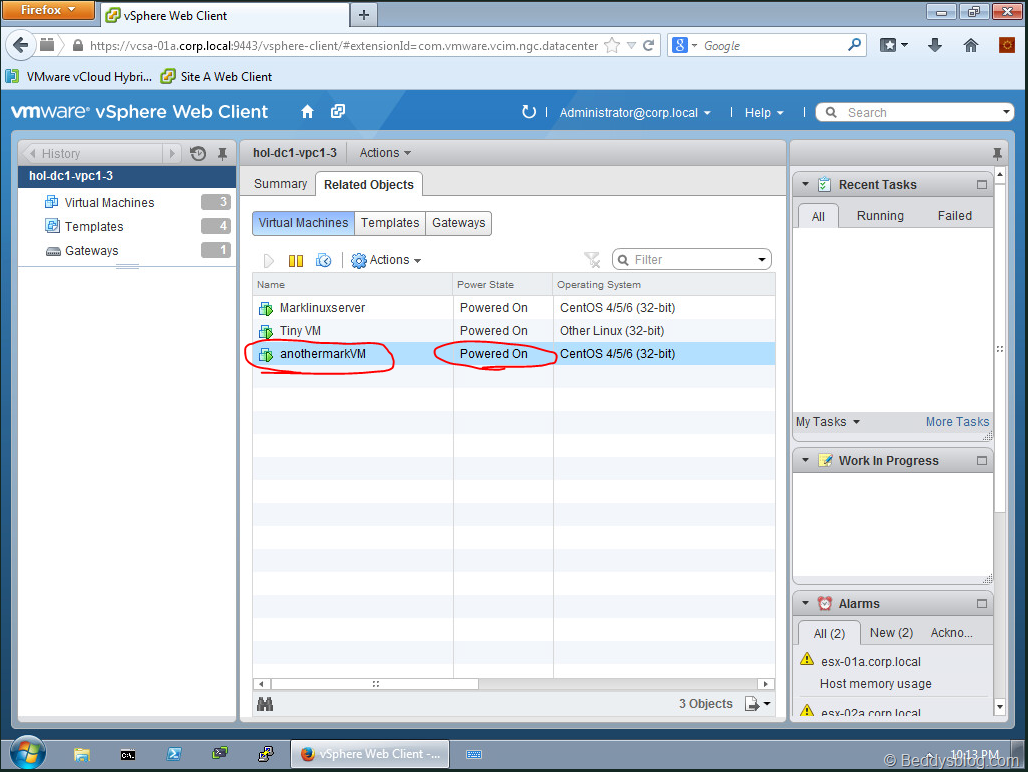Image resolution: width=1028 pixels, height=772 pixels.
Task: Reload the page in Firefox
Action: [x=648, y=45]
